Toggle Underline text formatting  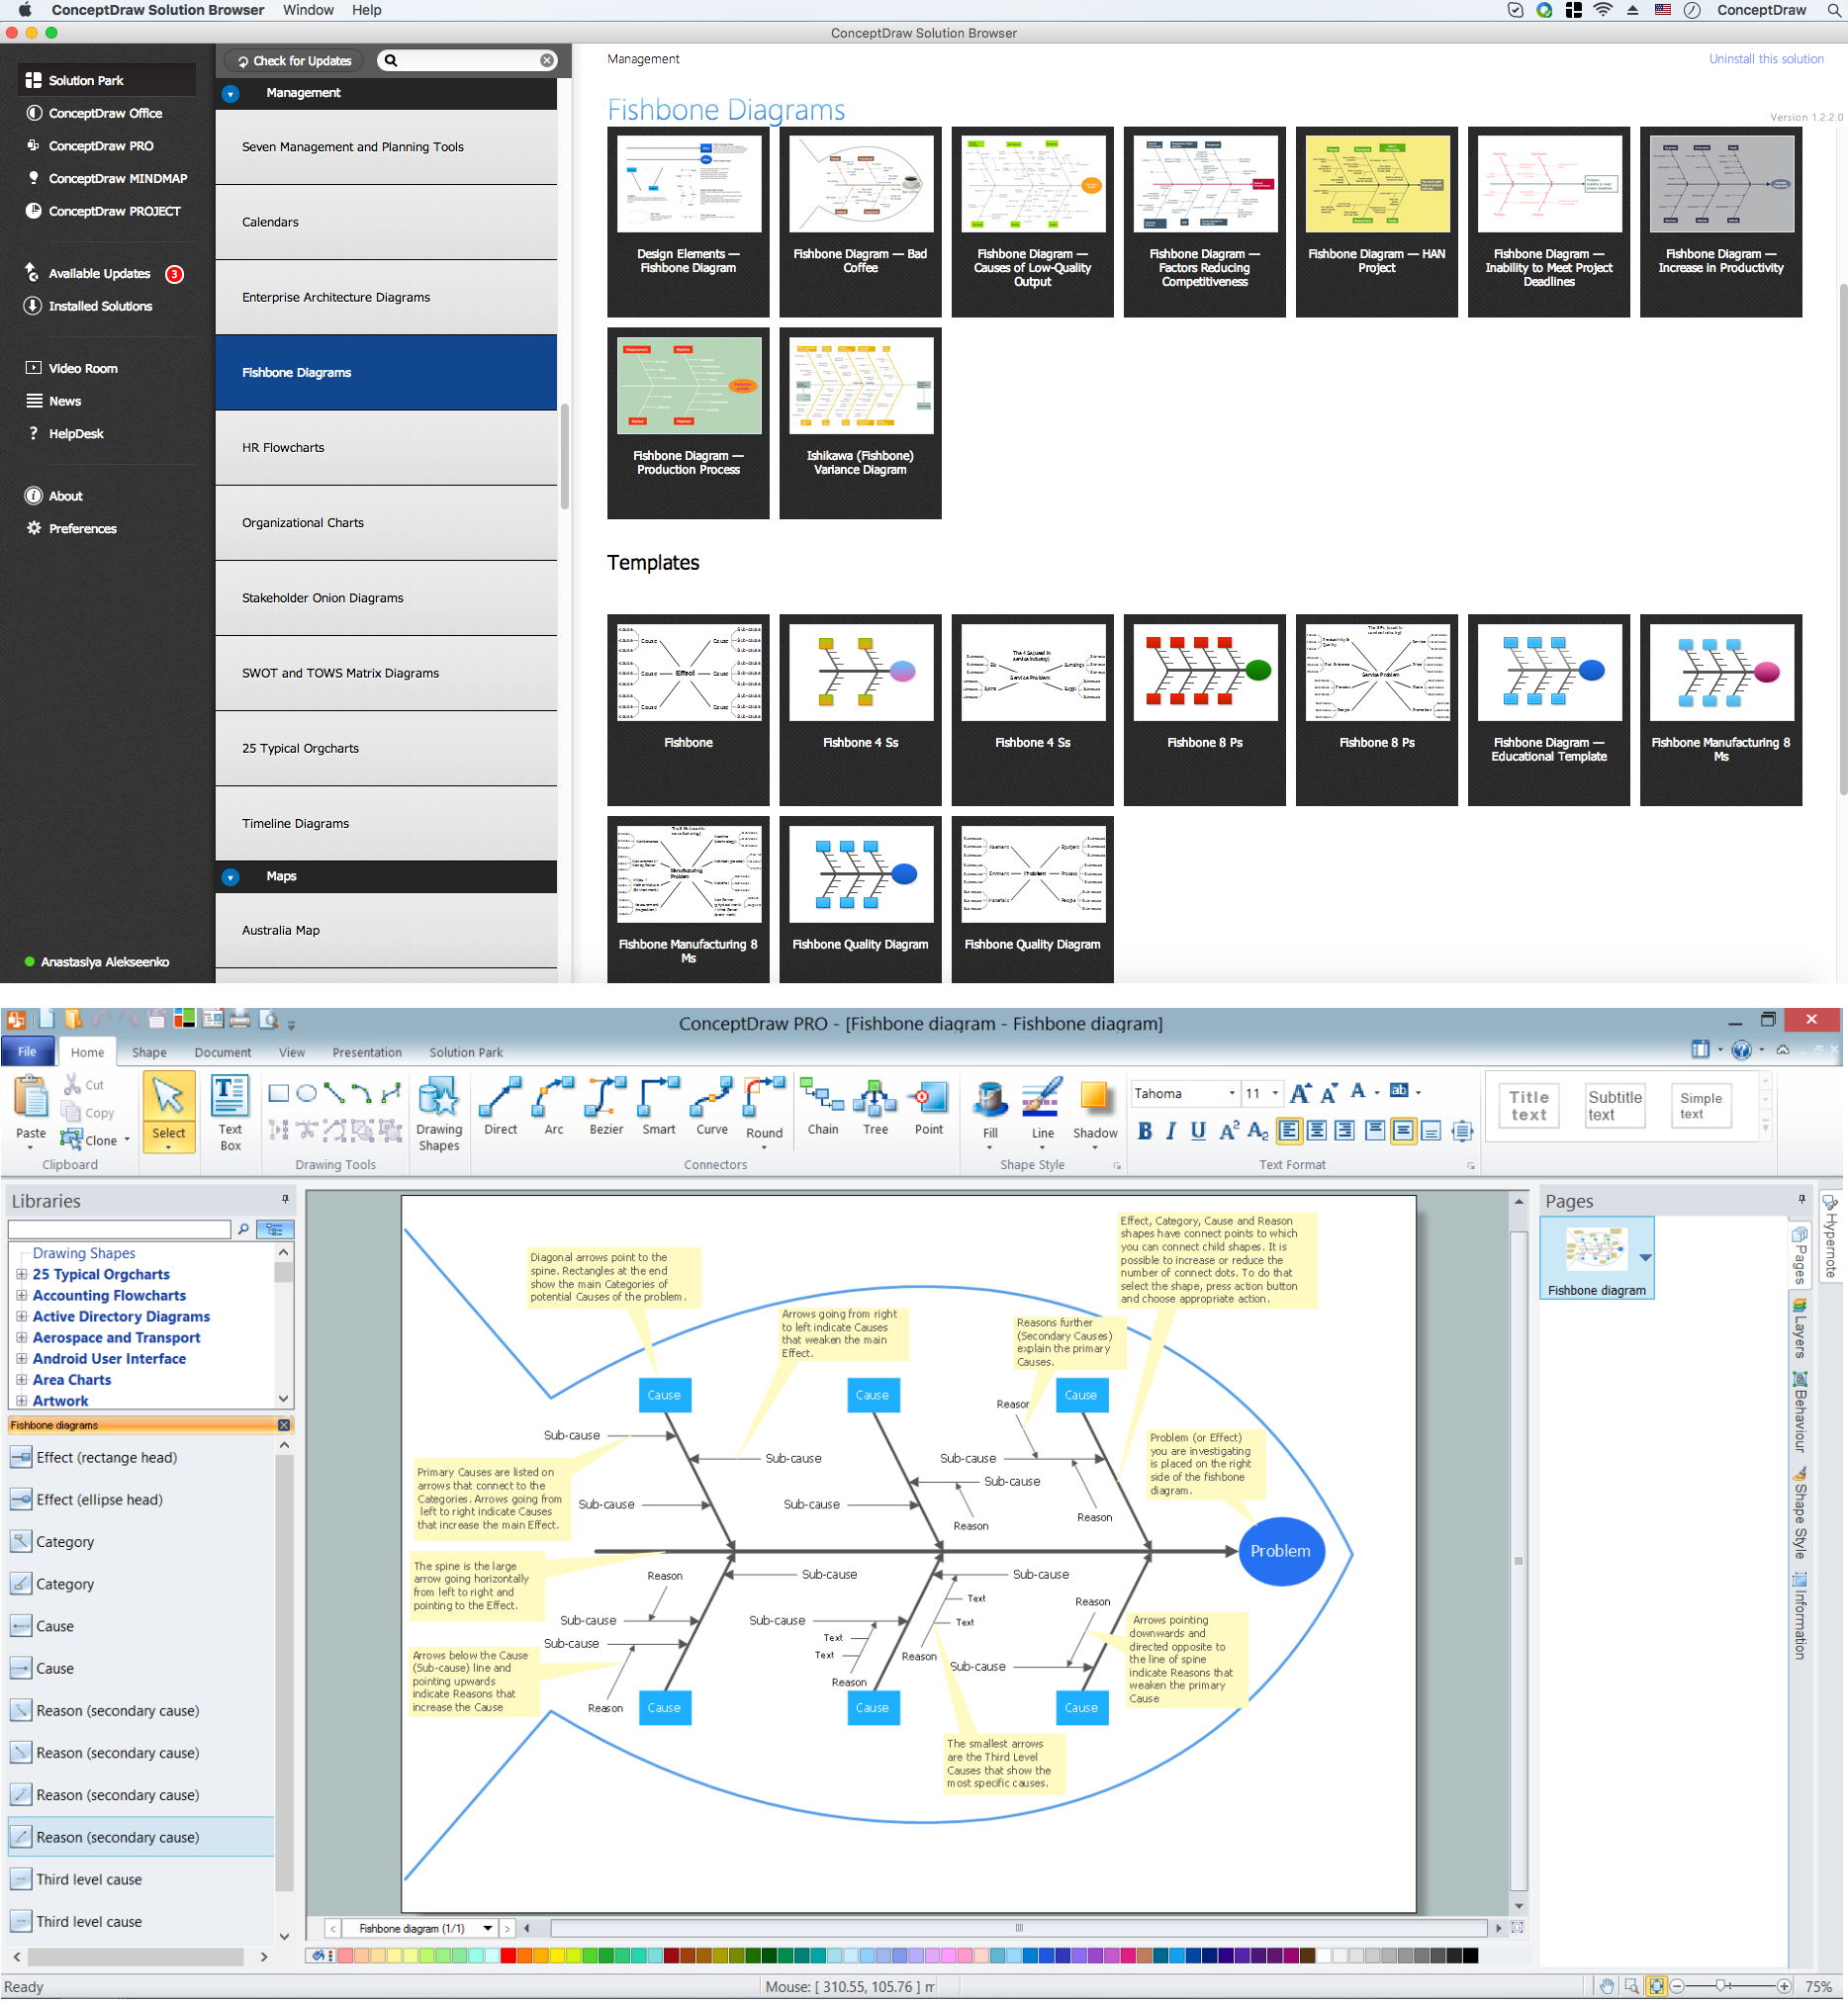pos(1198,1130)
